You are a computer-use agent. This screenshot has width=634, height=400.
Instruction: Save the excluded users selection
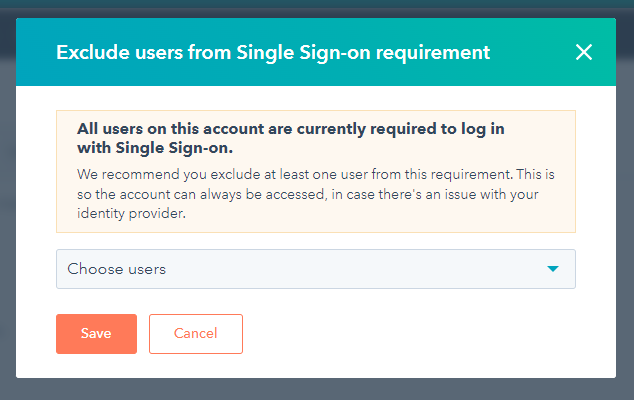click(96, 334)
